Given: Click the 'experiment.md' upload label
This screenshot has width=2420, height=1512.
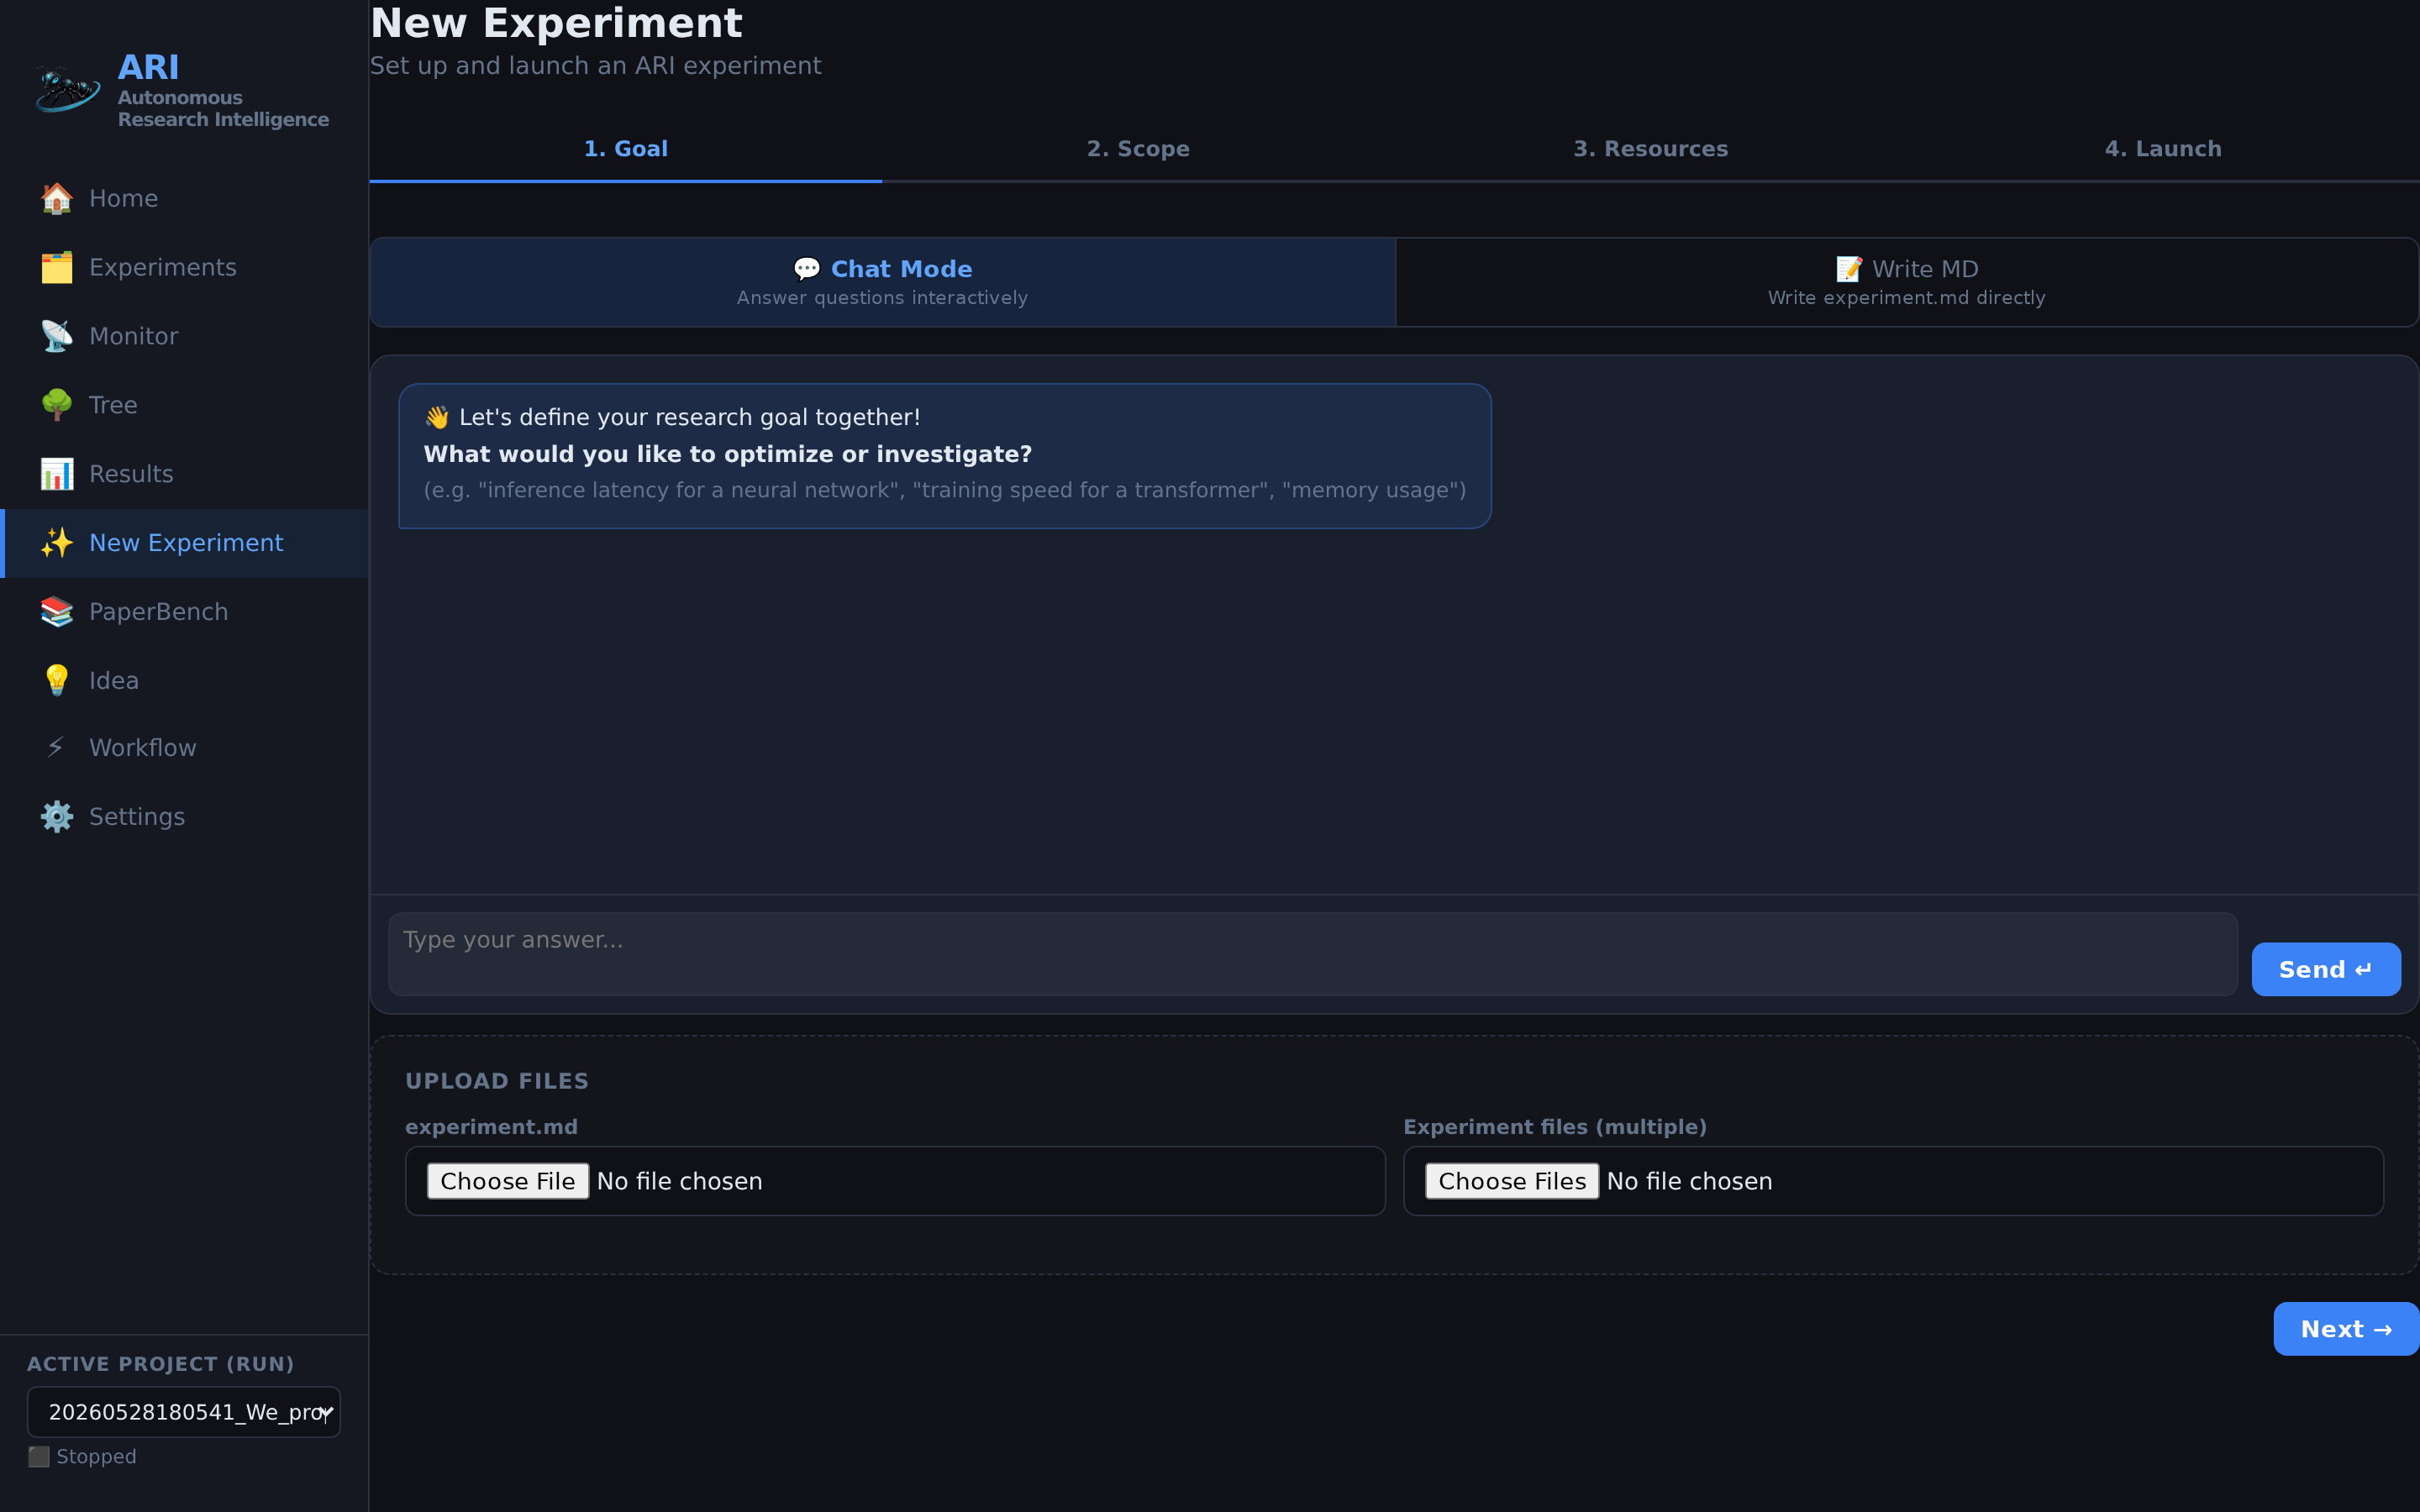Looking at the screenshot, I should pos(491,1127).
